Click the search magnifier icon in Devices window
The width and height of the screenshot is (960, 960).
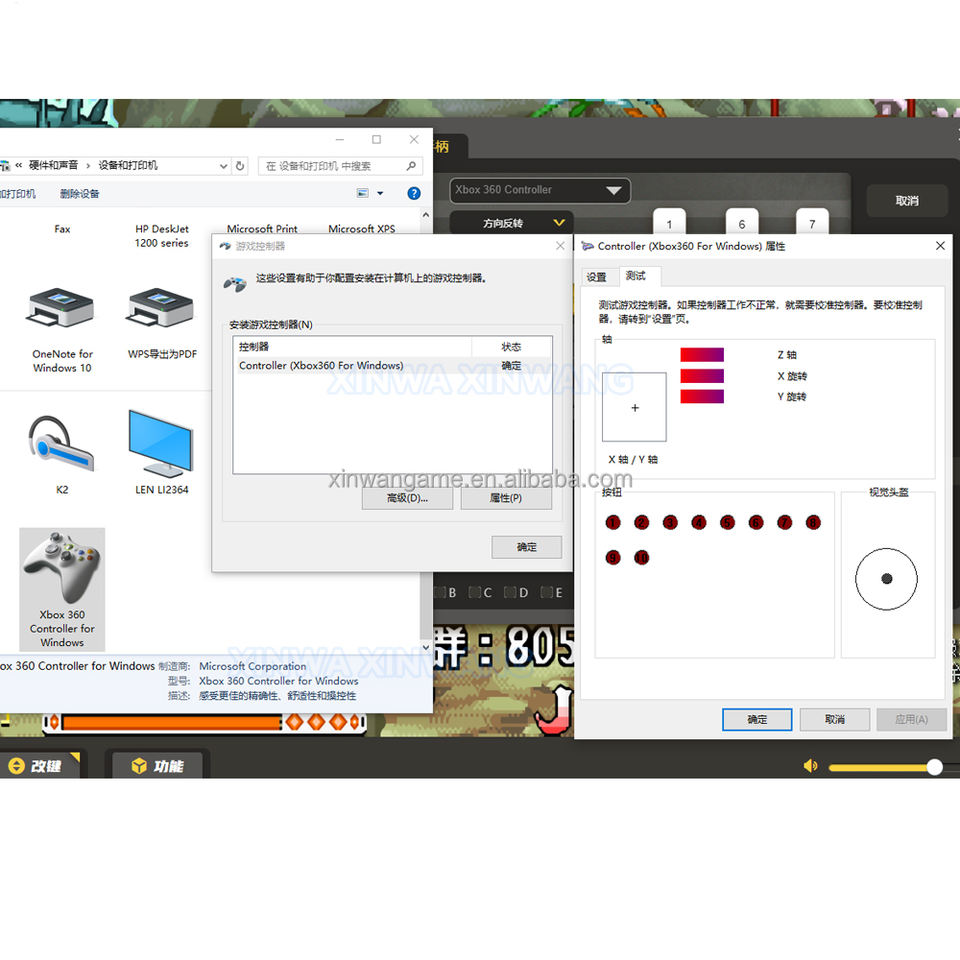coord(411,166)
